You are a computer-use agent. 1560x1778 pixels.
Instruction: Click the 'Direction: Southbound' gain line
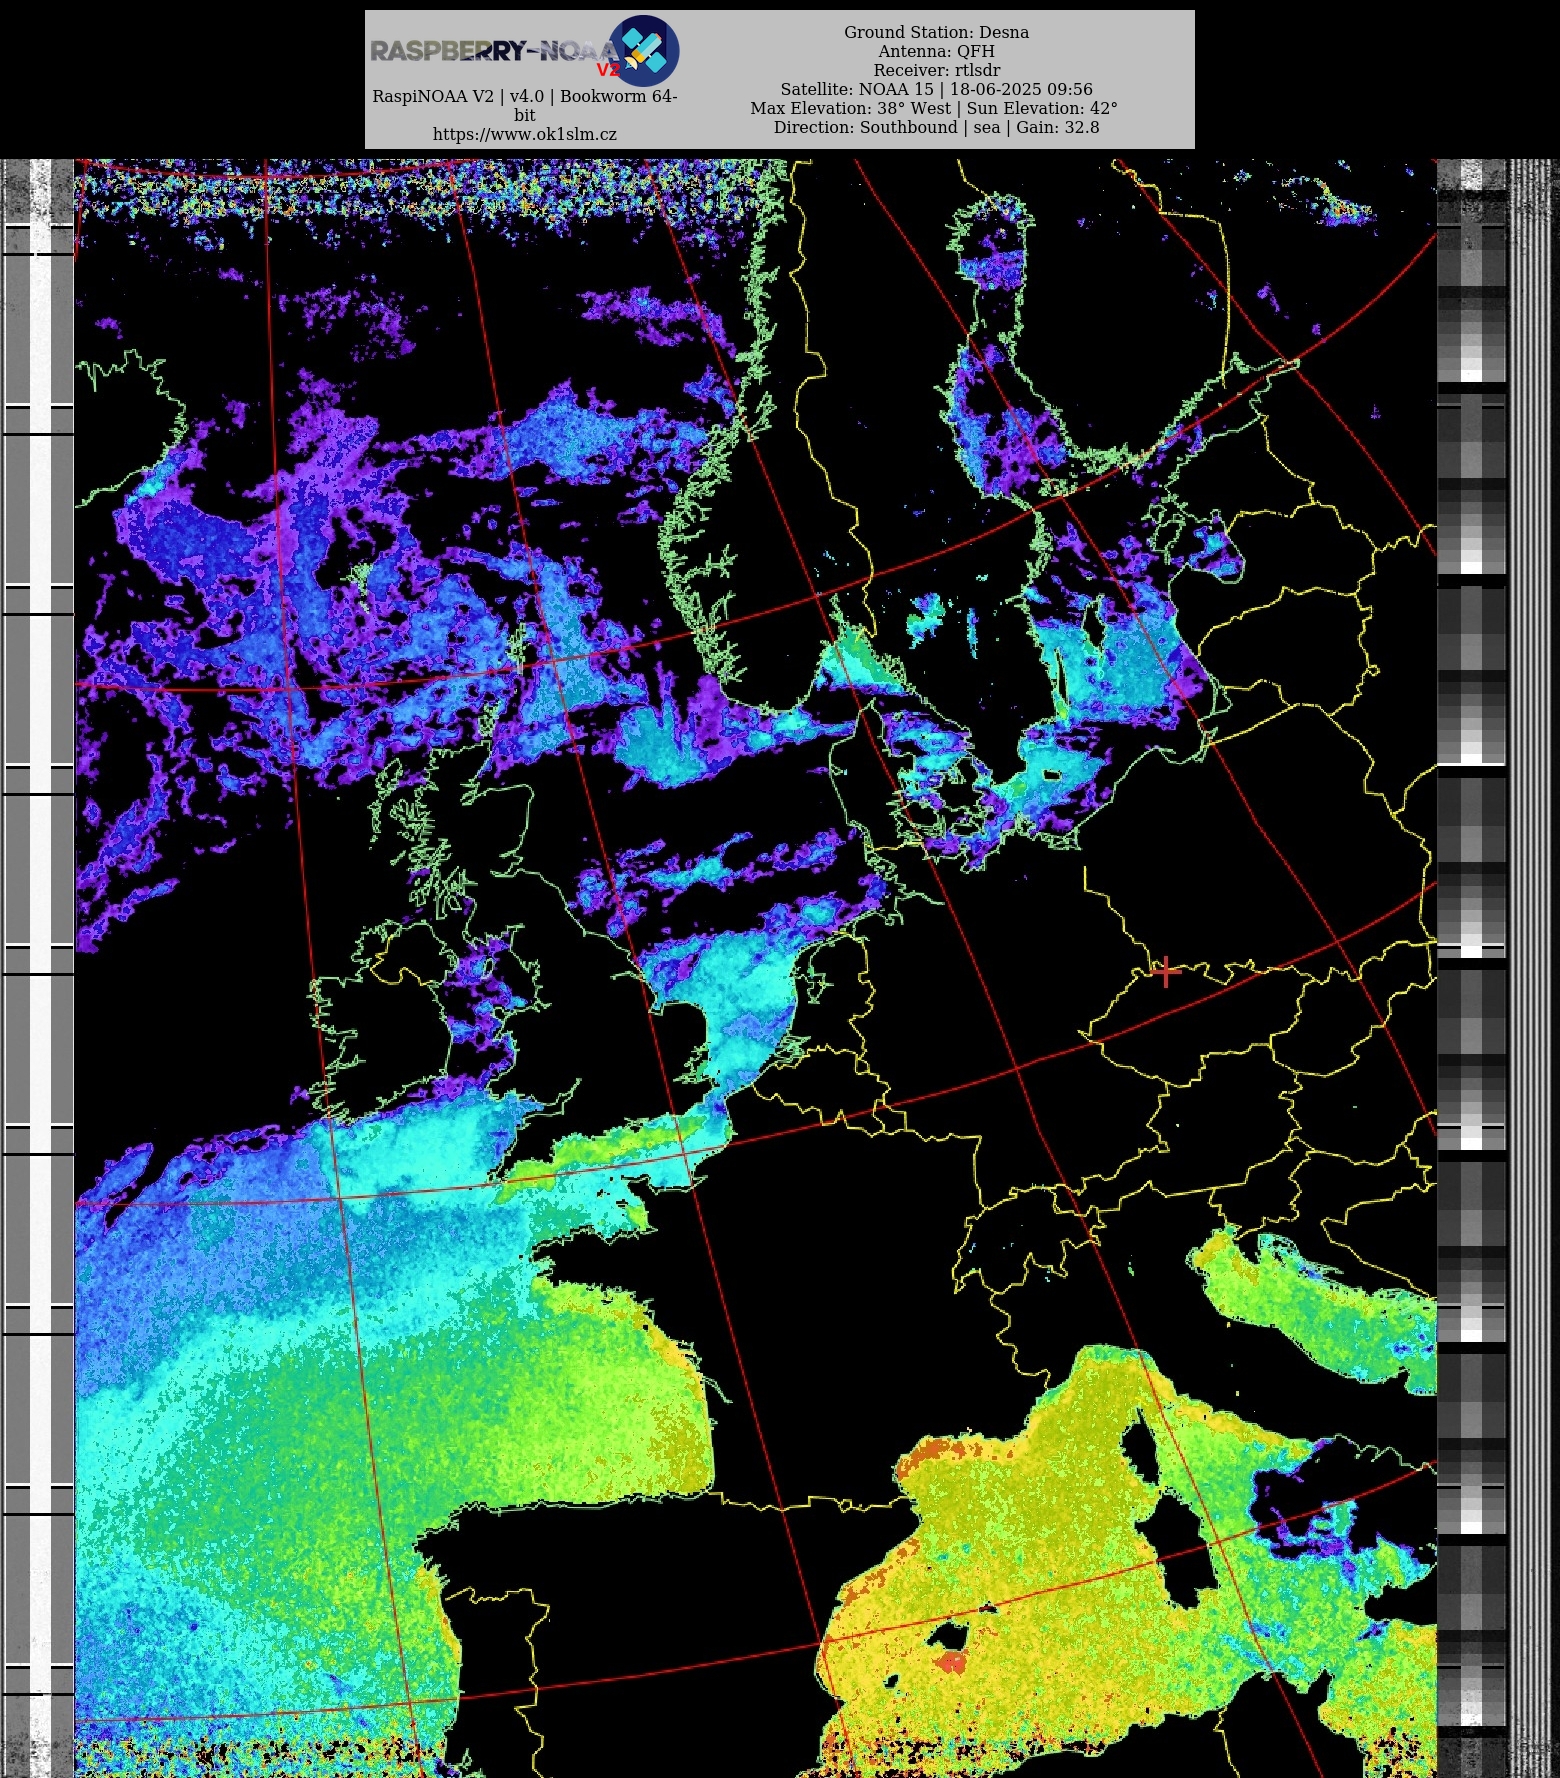pyautogui.click(x=936, y=127)
